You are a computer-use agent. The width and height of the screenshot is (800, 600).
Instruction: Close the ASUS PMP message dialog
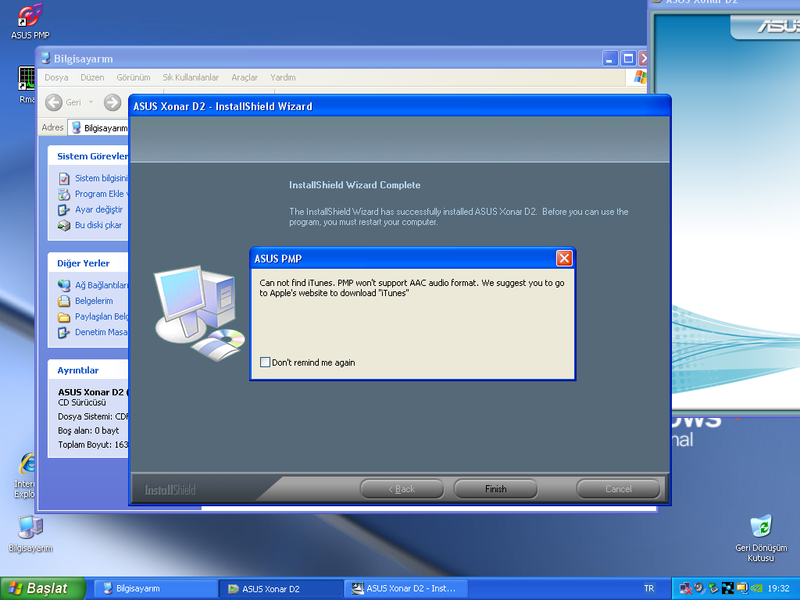pyautogui.click(x=564, y=258)
